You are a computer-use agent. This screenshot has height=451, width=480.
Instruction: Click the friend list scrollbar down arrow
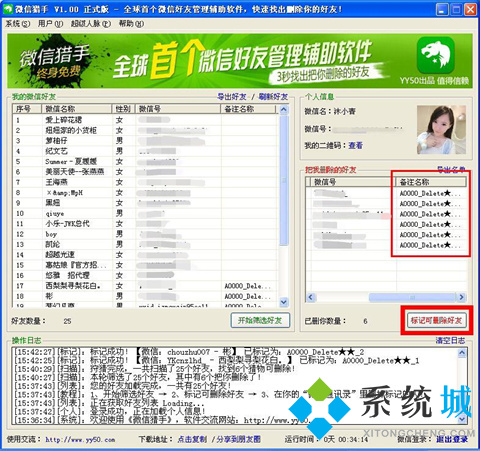pos(284,302)
